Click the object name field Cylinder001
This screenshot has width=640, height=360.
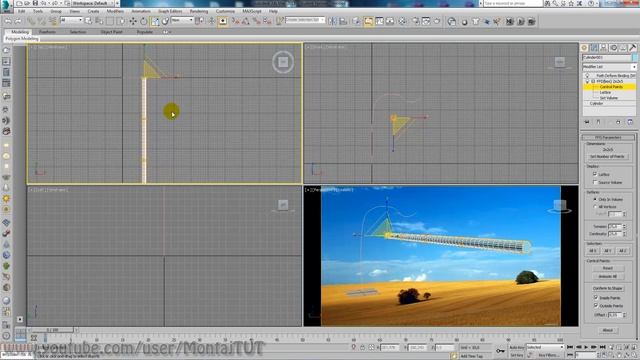[607, 58]
